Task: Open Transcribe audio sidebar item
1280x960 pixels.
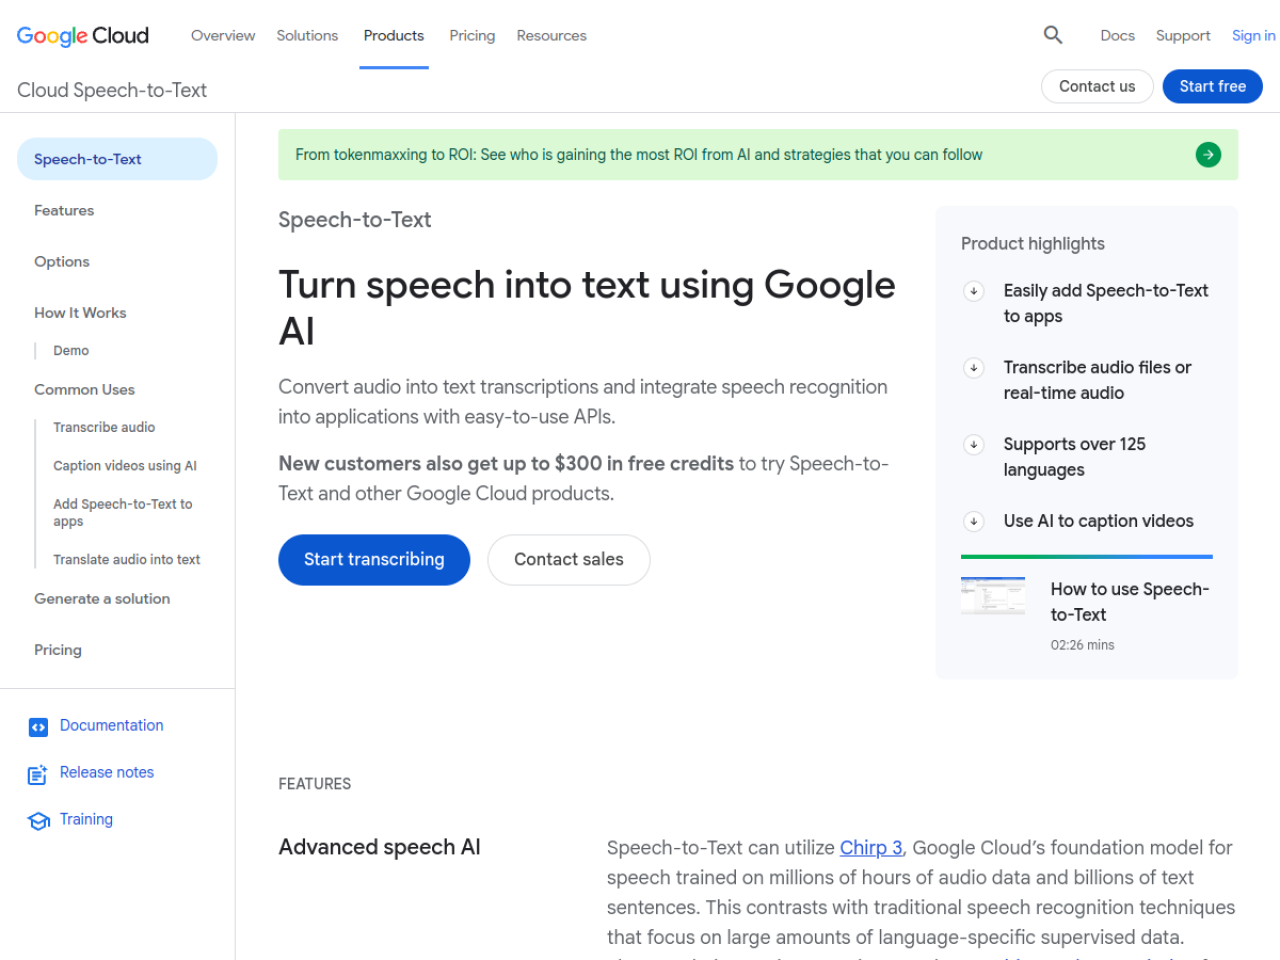Action: (104, 428)
